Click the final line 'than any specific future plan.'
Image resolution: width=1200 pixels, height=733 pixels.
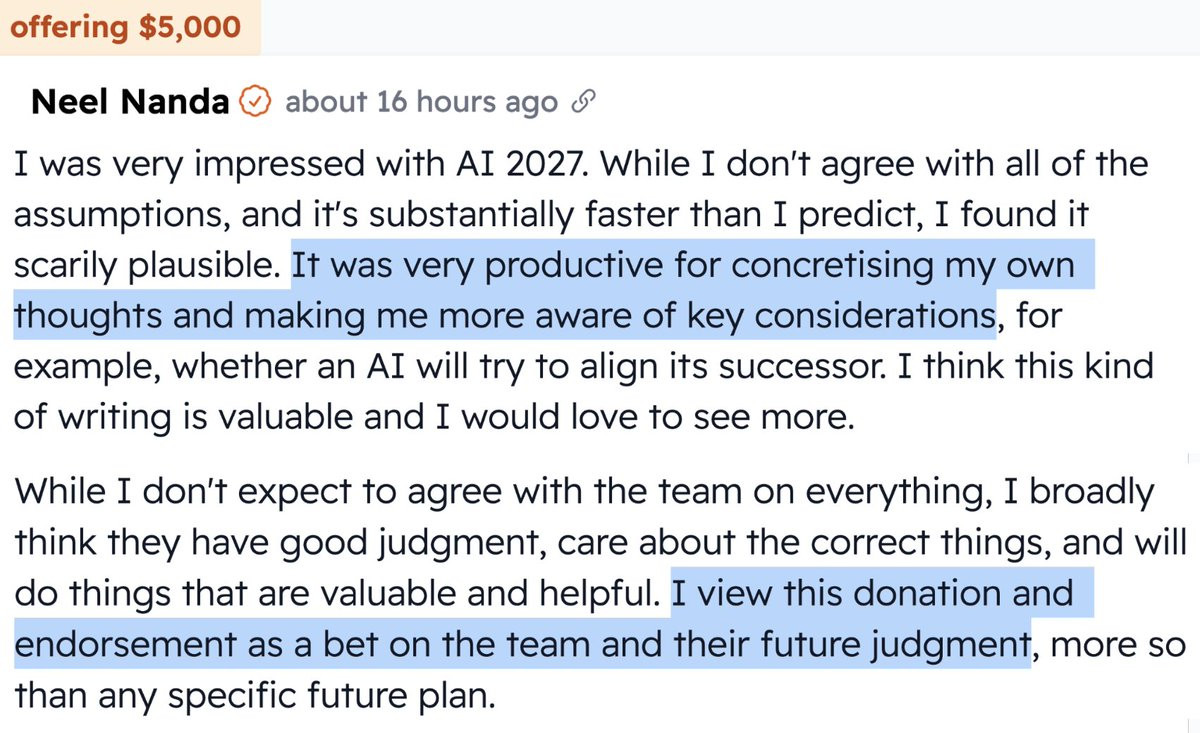[x=255, y=693]
